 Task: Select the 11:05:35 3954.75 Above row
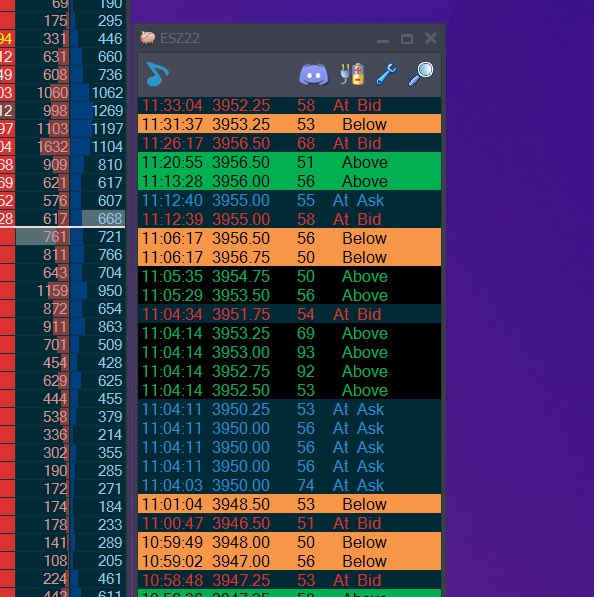tap(289, 276)
